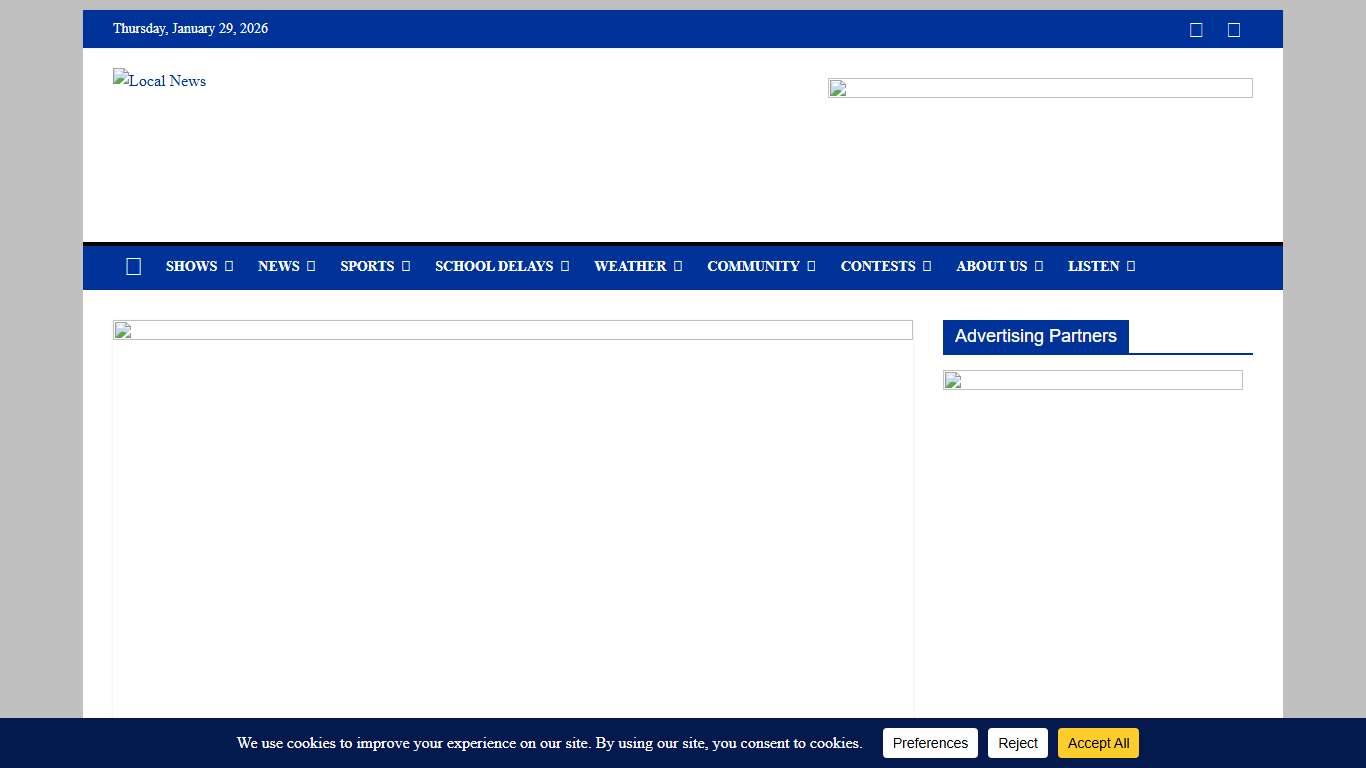Image resolution: width=1366 pixels, height=768 pixels.
Task: Expand the Listen dropdown arrow
Action: (x=1131, y=267)
